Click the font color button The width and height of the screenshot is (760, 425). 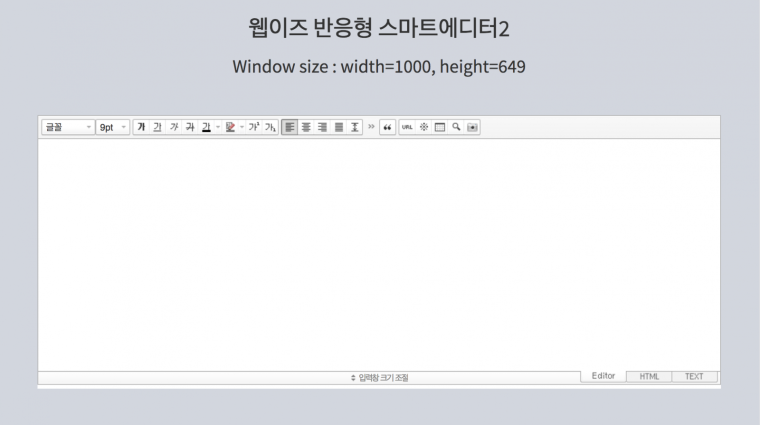[x=205, y=127]
